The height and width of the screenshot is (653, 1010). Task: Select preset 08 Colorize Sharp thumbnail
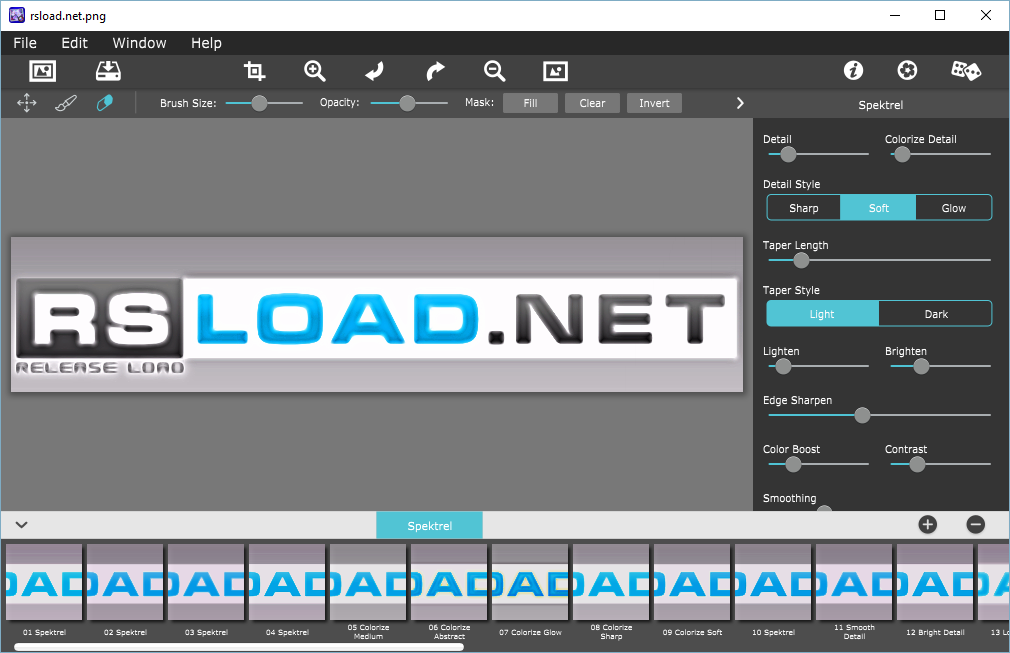[x=611, y=582]
